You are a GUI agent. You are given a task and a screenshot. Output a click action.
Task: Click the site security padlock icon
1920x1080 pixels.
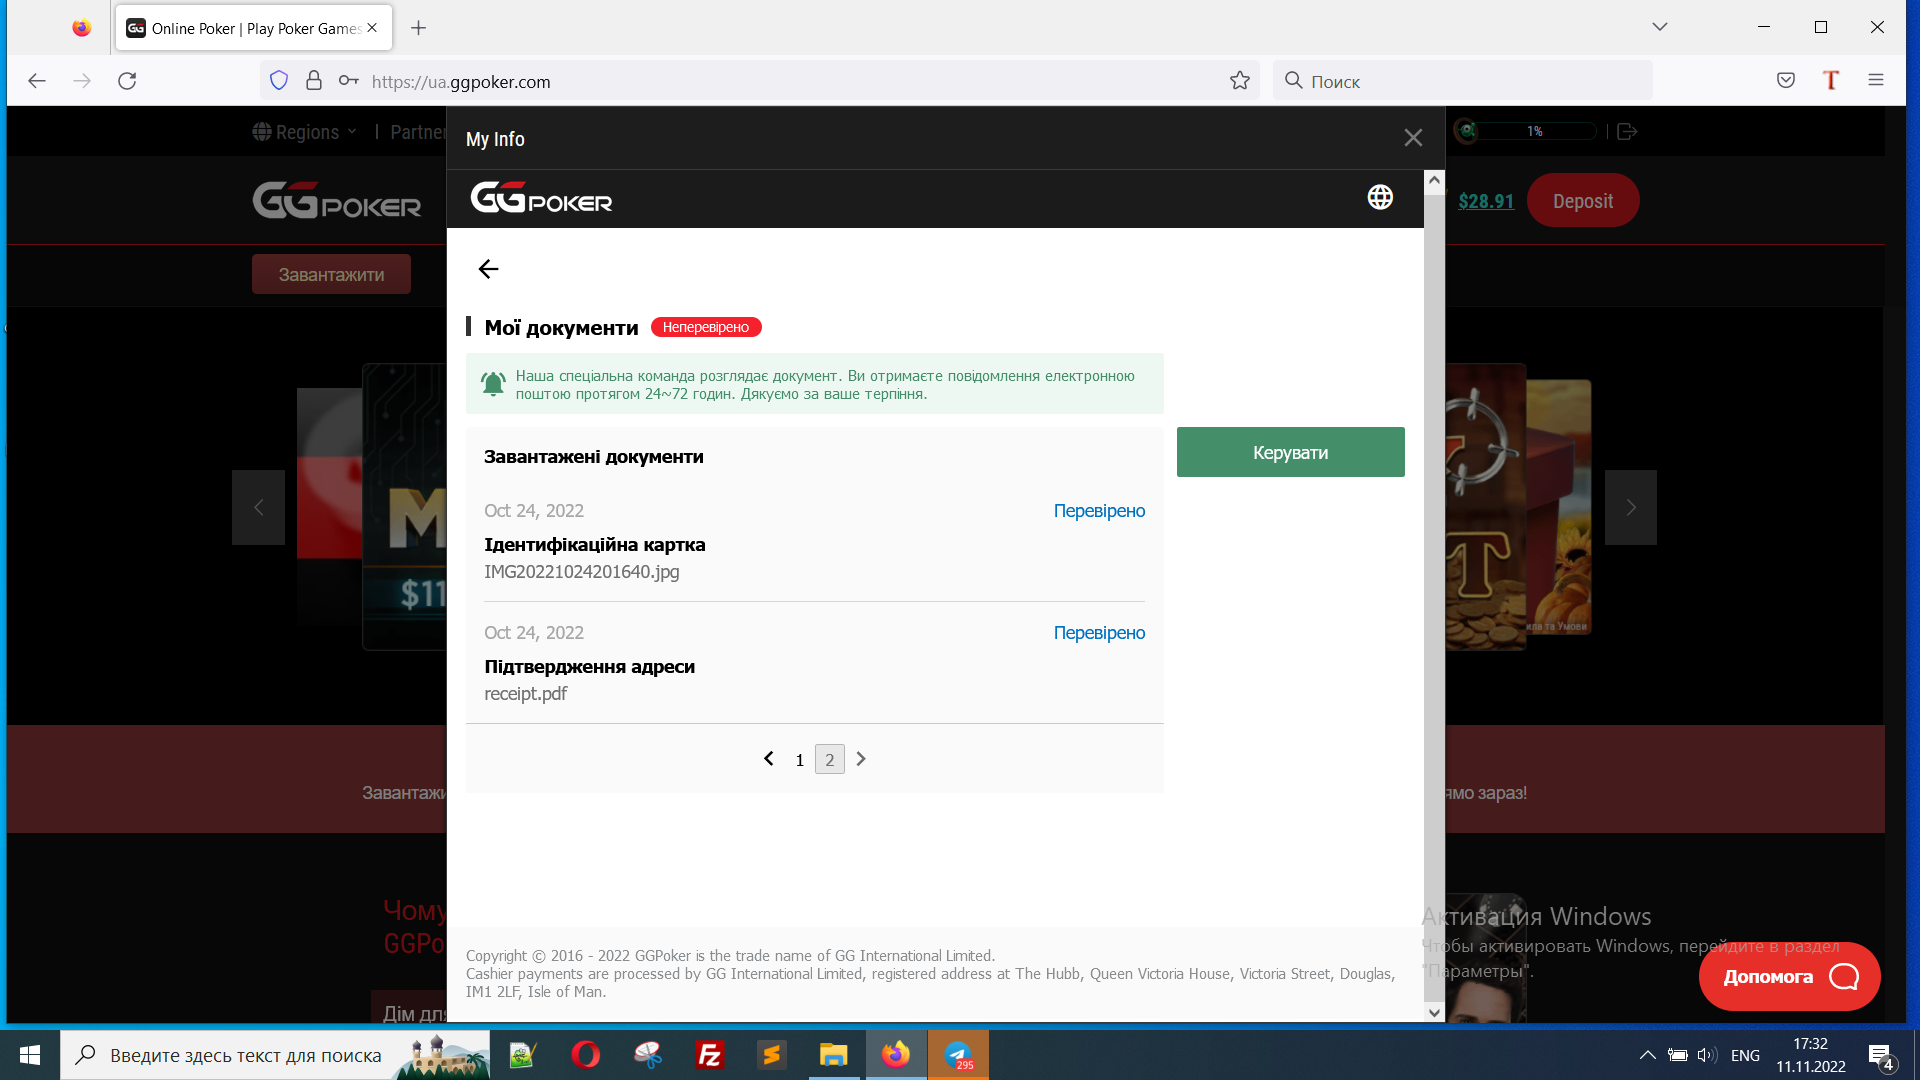coord(314,81)
